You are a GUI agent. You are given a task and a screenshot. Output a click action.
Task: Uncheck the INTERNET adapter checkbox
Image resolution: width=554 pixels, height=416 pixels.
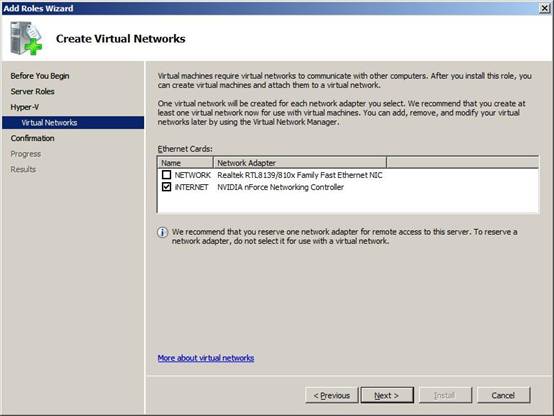[x=166, y=187]
